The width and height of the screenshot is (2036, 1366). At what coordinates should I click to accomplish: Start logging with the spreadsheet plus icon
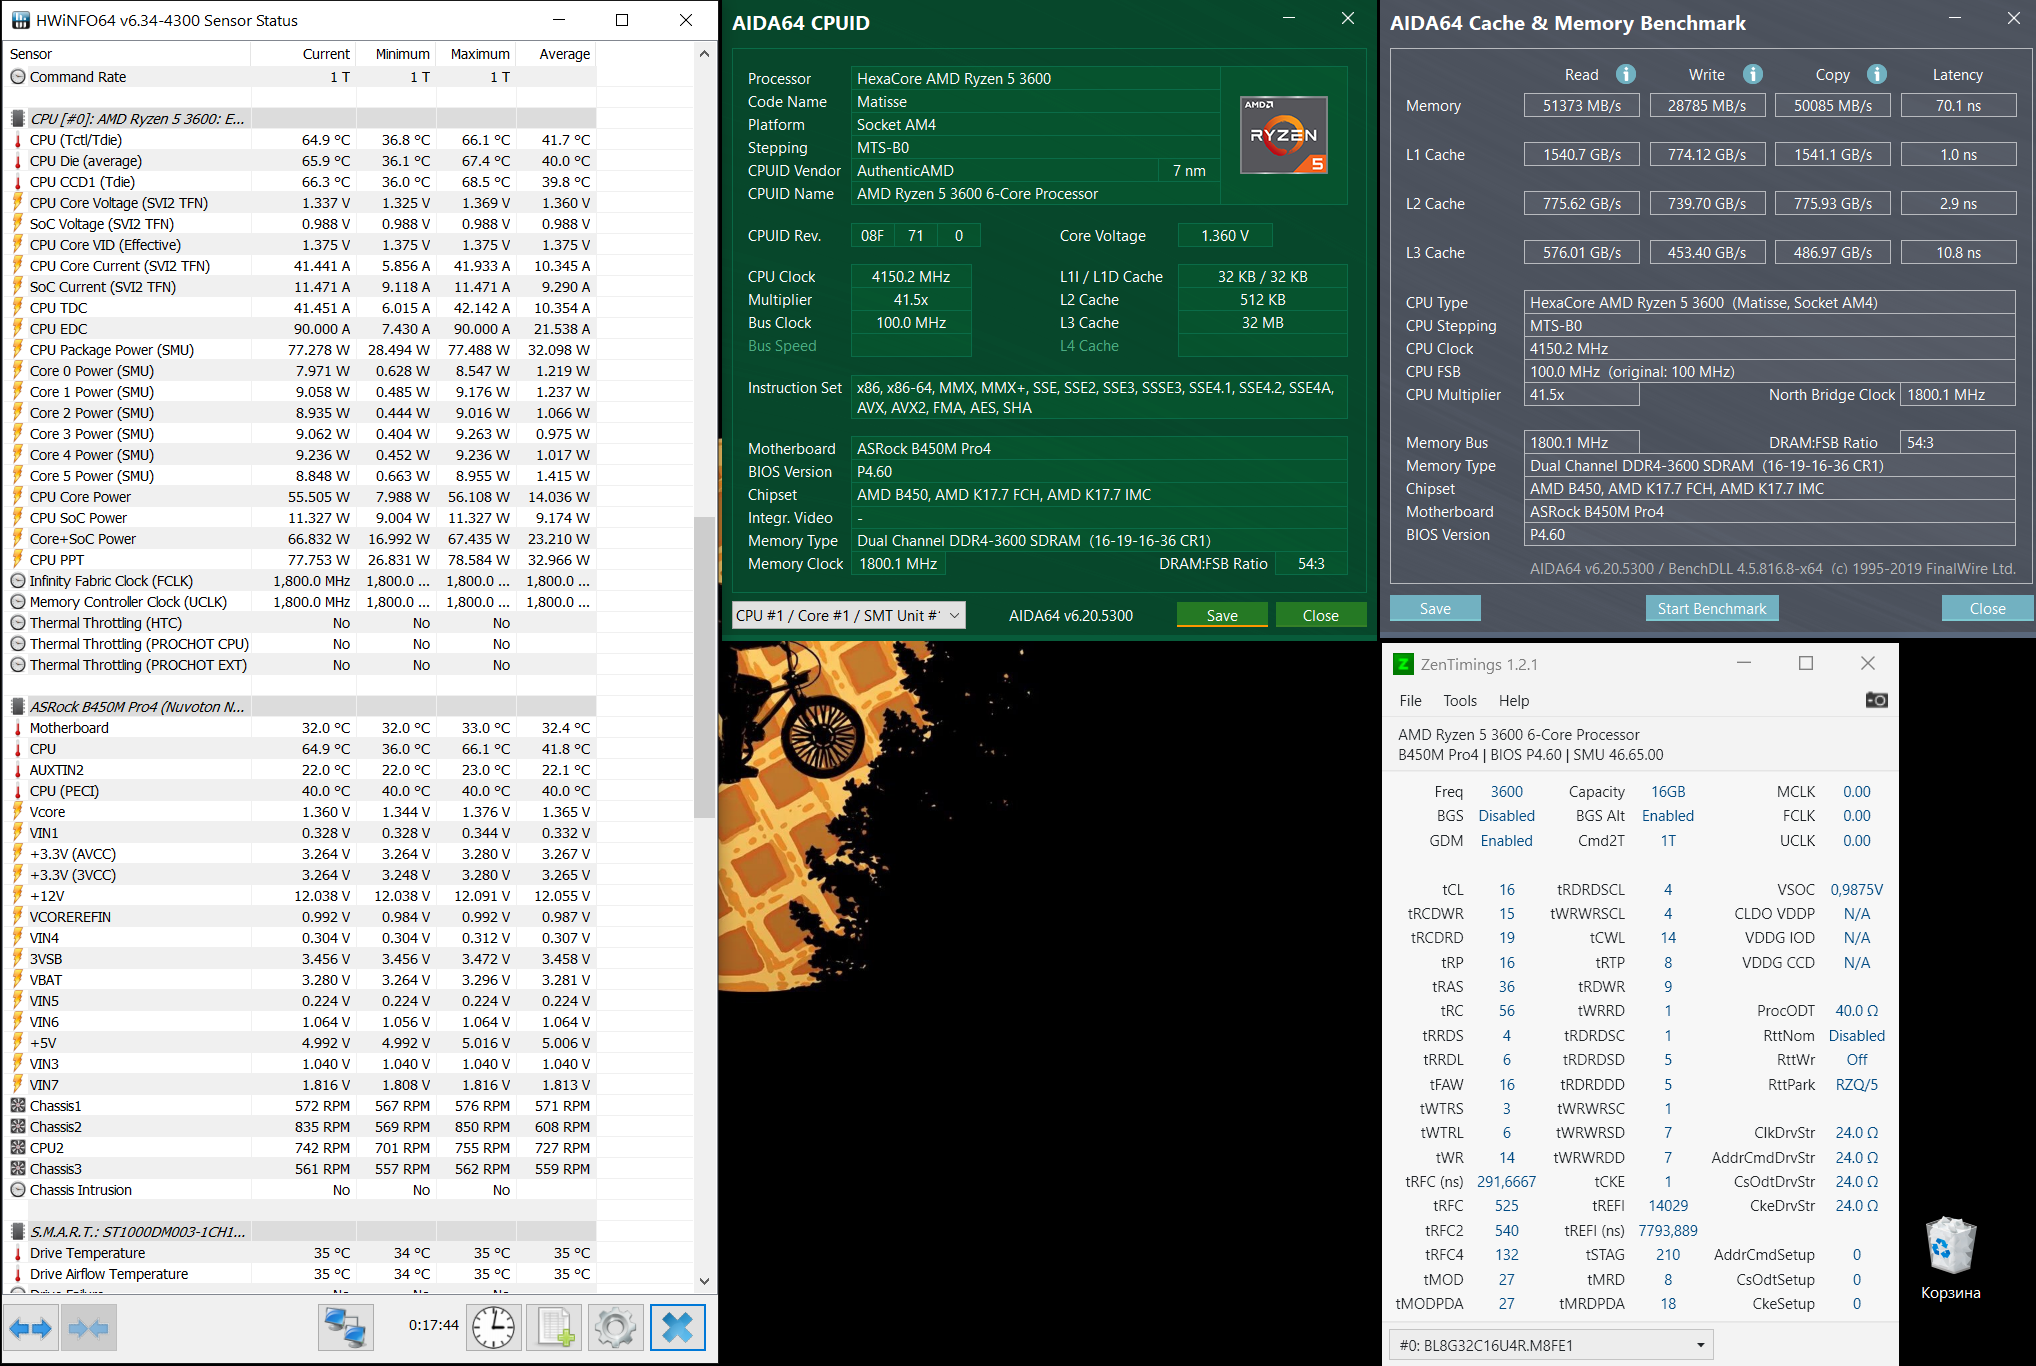click(x=555, y=1328)
